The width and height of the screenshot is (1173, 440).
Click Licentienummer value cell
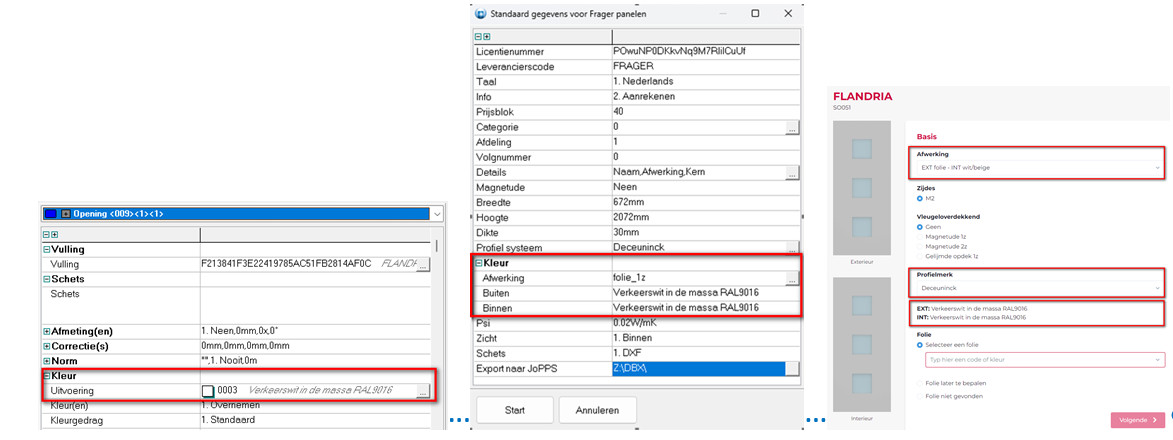click(x=705, y=52)
